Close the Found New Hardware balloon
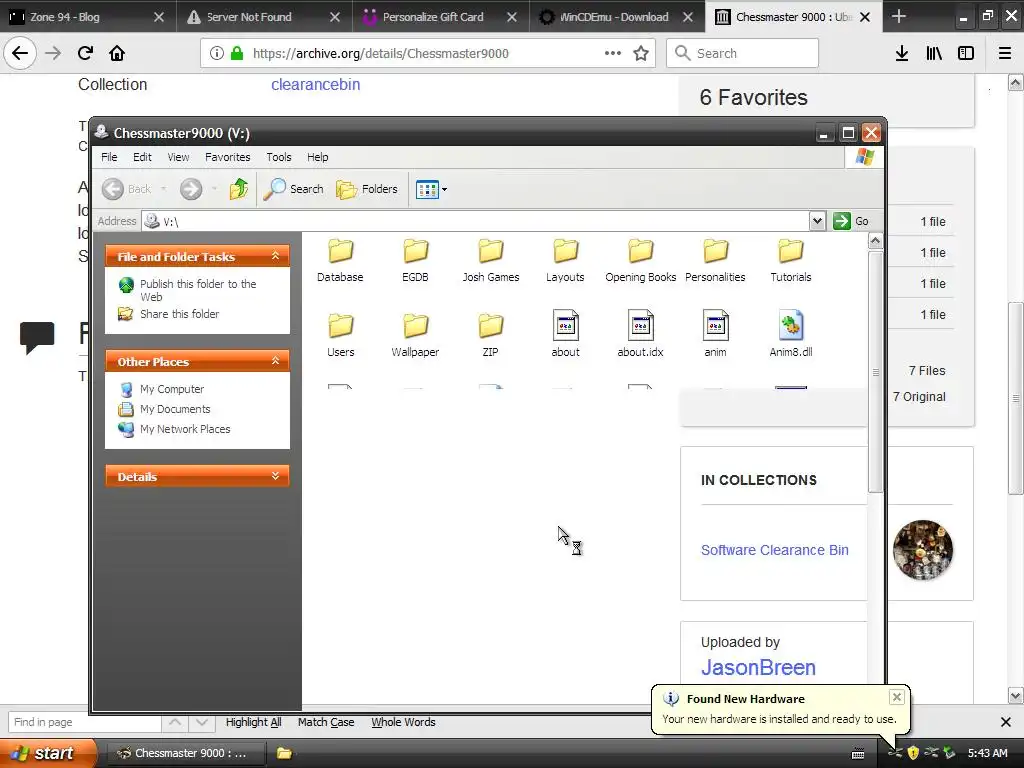Screen dimensions: 1024x768 897,697
